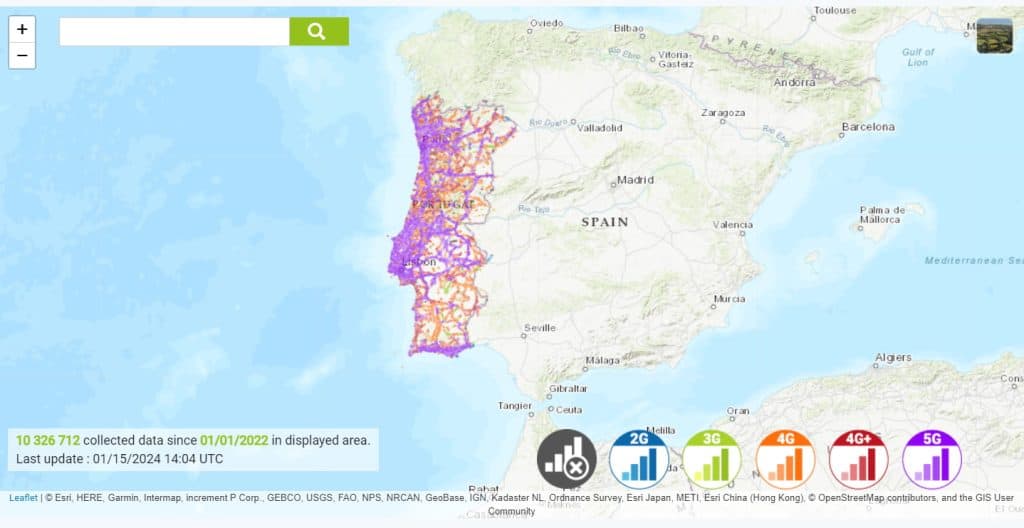1024x528 pixels.
Task: Click the Oviedo city label
Action: pos(547,23)
